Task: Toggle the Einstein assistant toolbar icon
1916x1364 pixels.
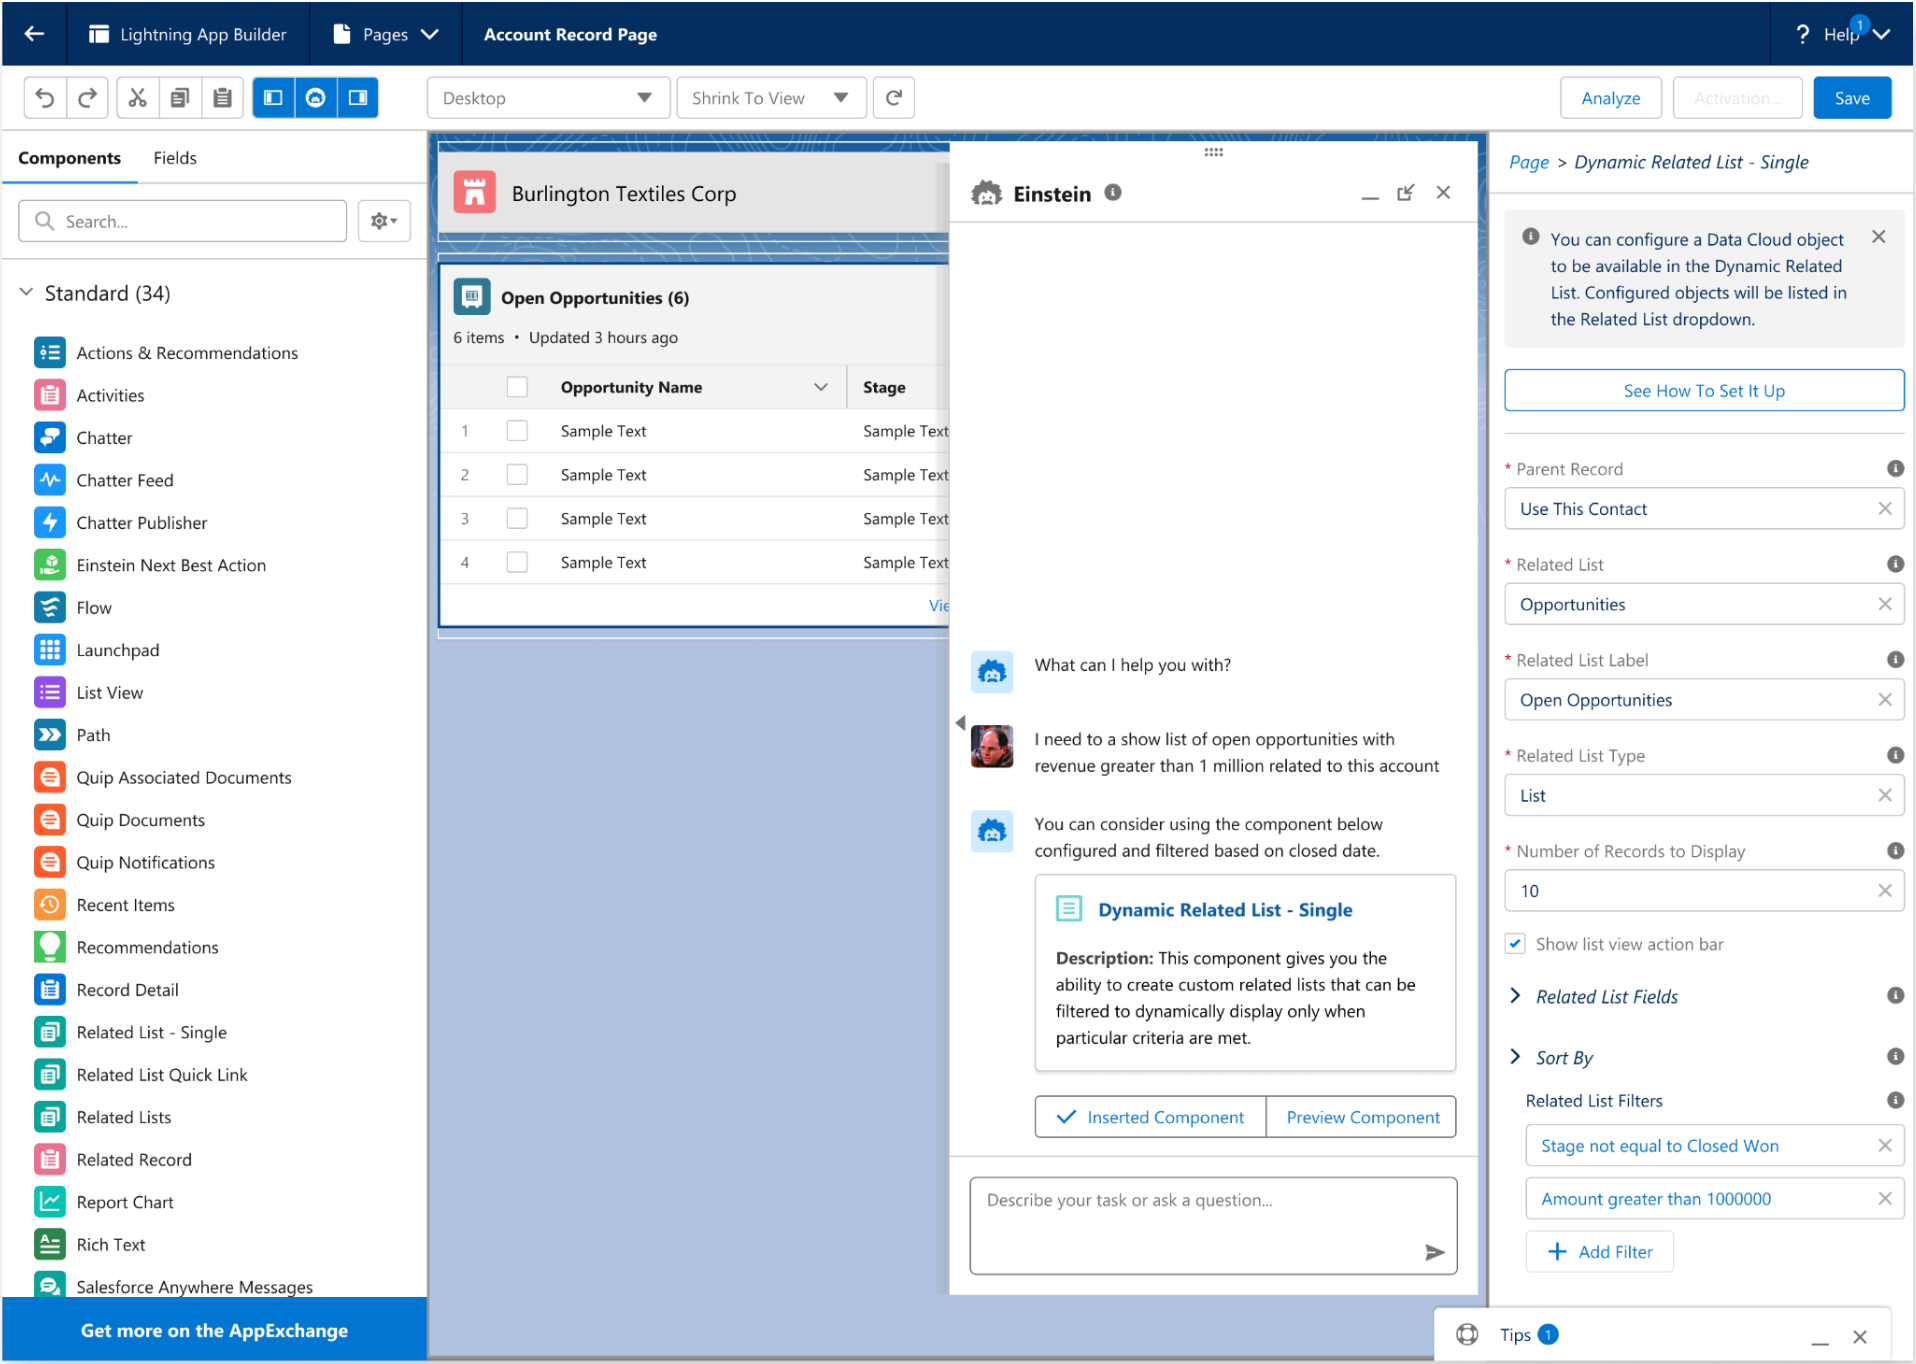Action: (x=315, y=98)
